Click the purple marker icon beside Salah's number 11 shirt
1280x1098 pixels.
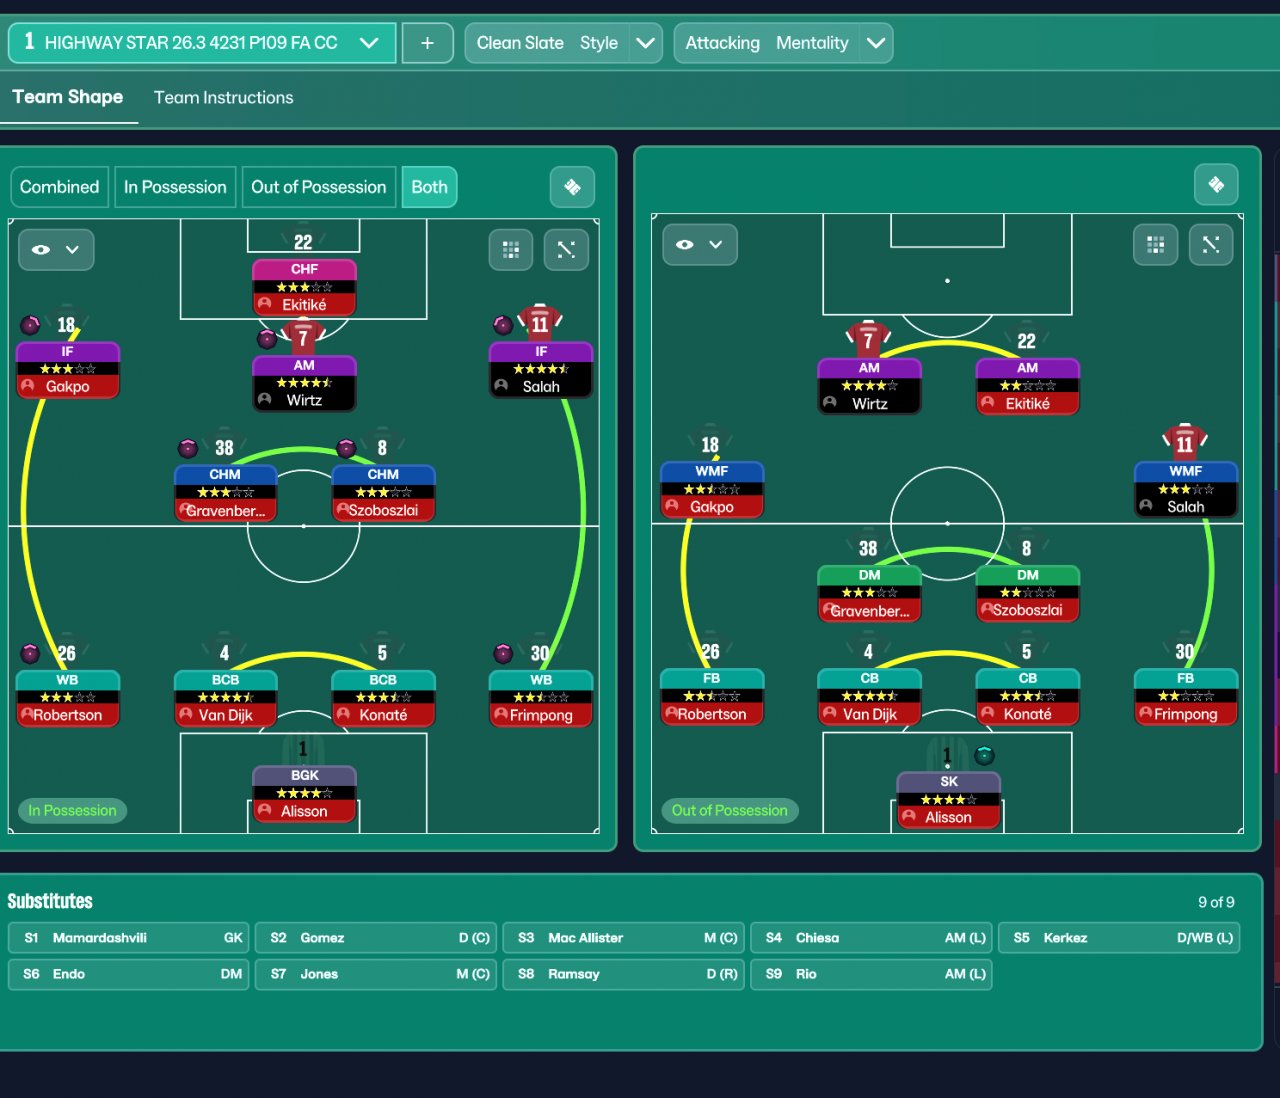503,325
